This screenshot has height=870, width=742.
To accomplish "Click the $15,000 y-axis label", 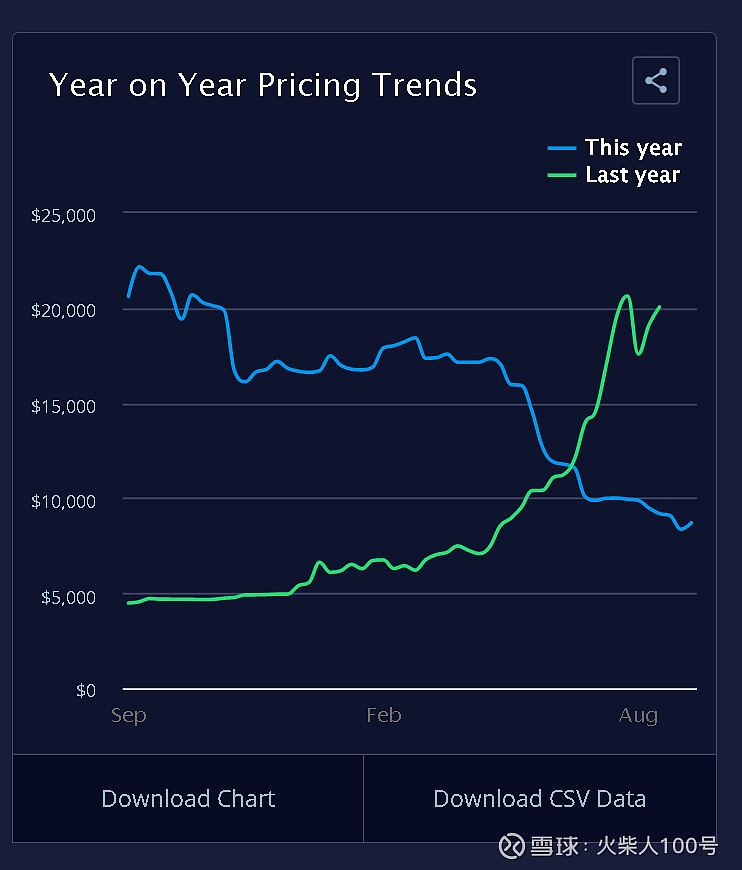I will point(63,406).
